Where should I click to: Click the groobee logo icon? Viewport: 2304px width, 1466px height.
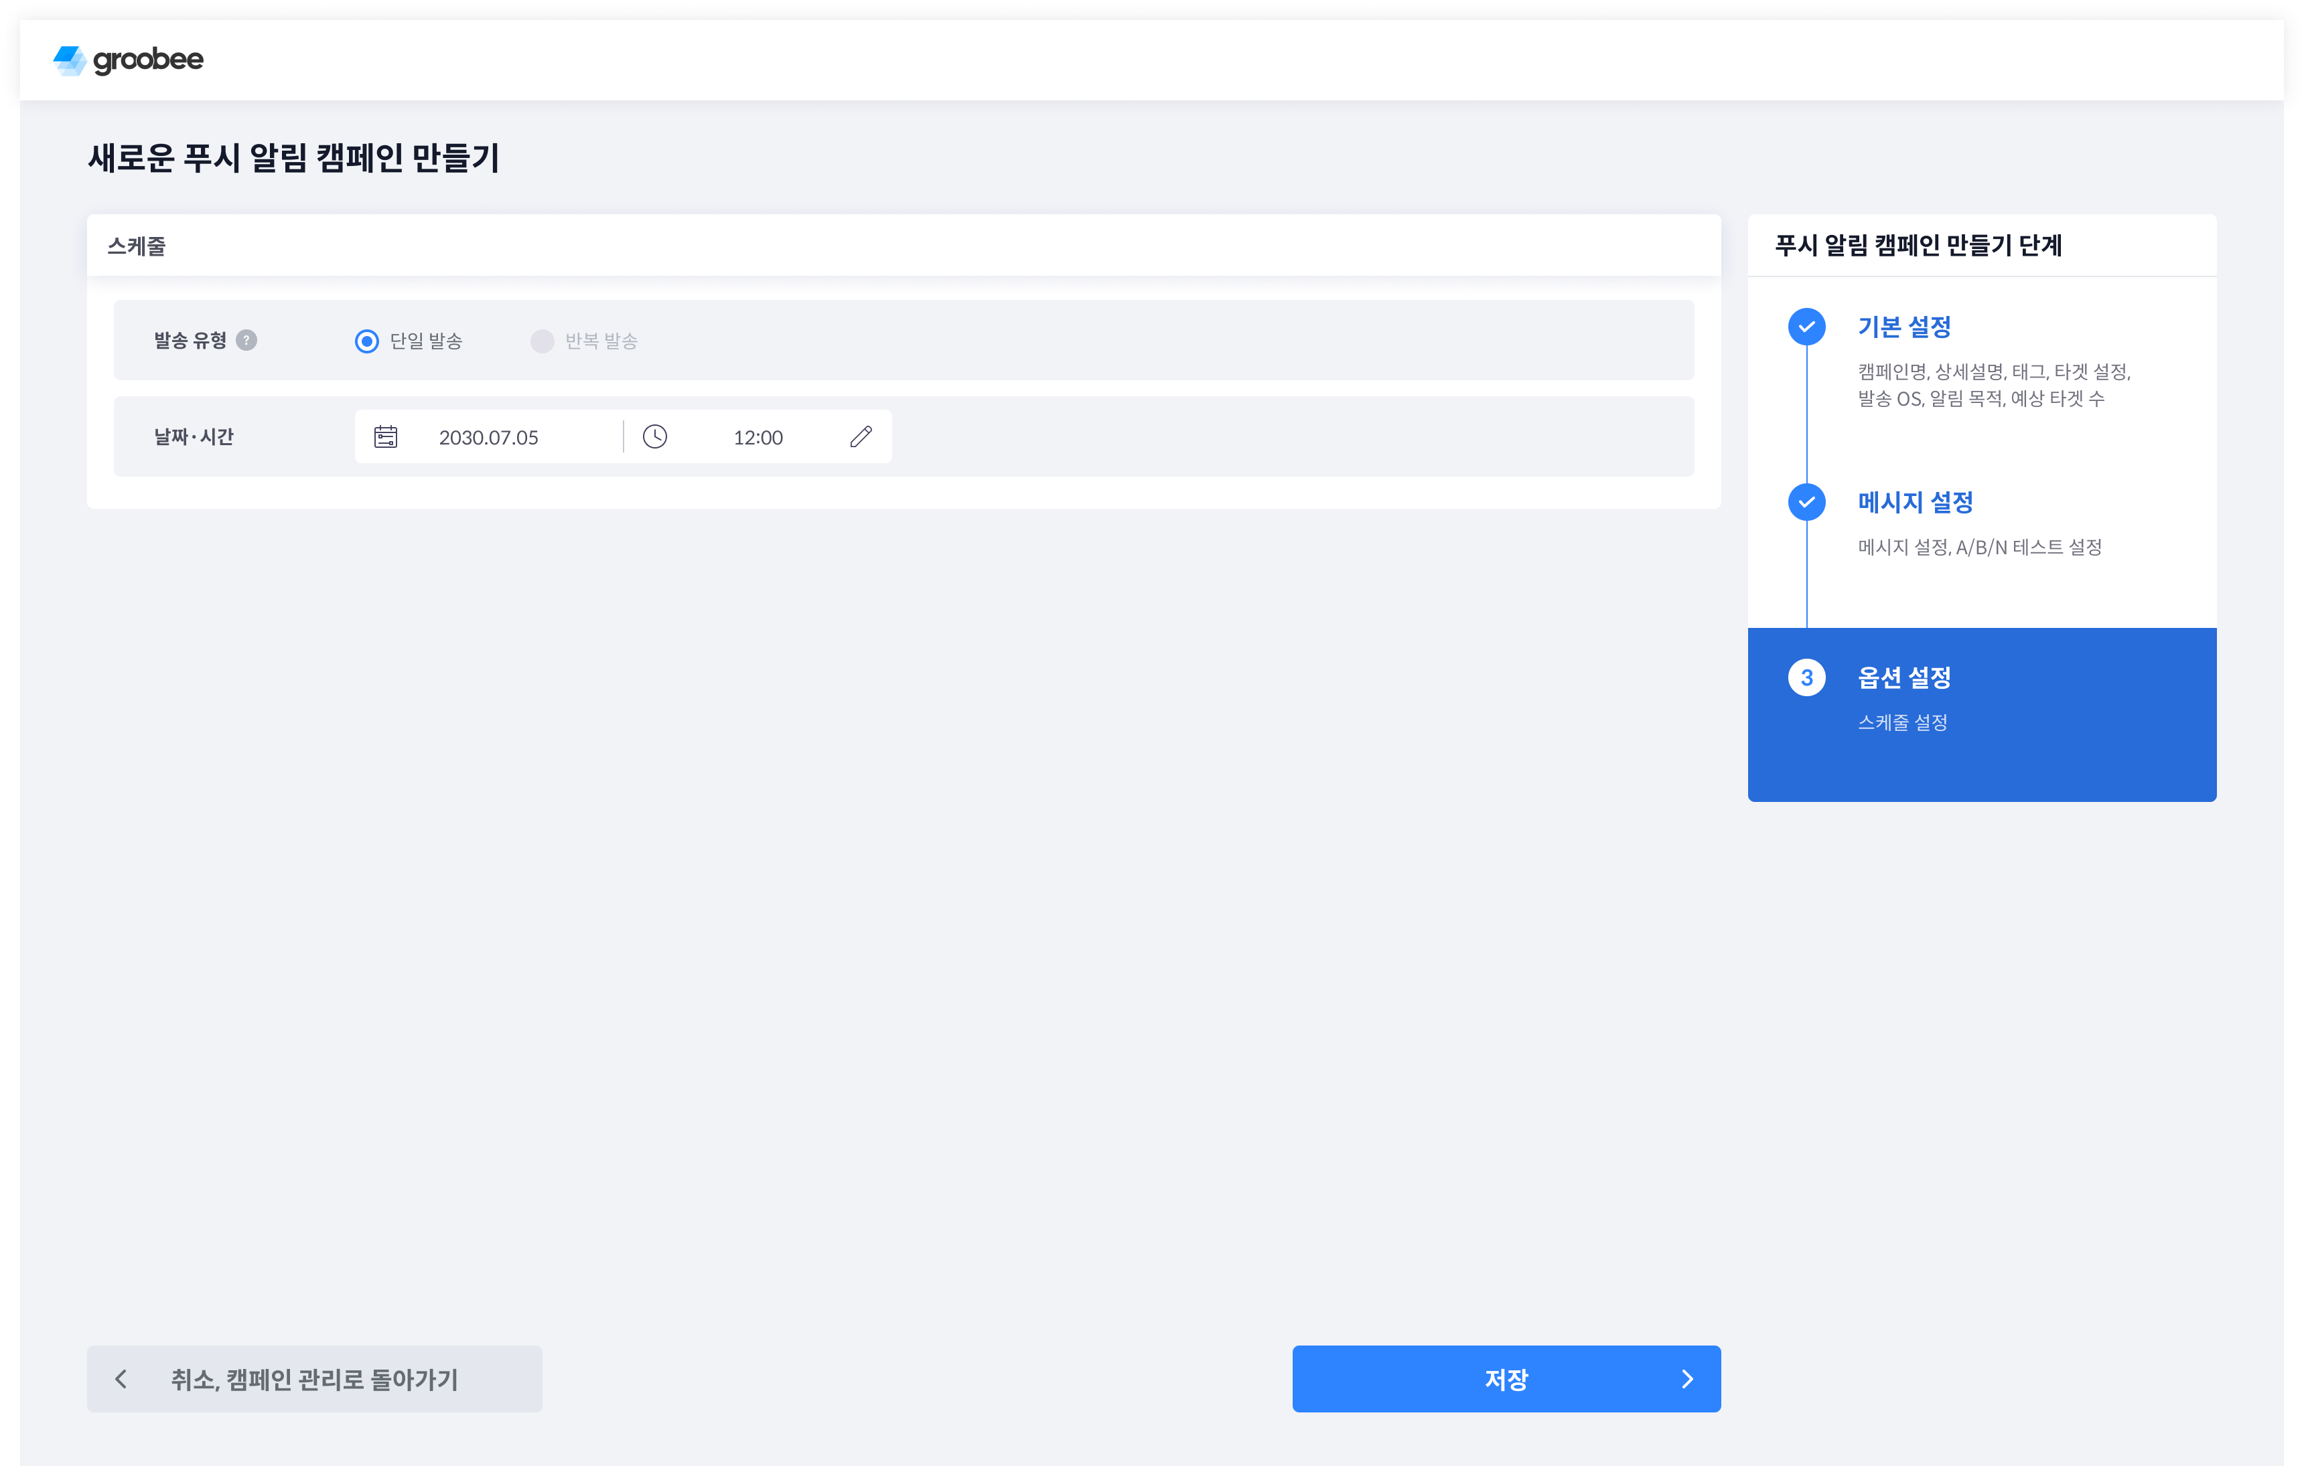pos(69,60)
